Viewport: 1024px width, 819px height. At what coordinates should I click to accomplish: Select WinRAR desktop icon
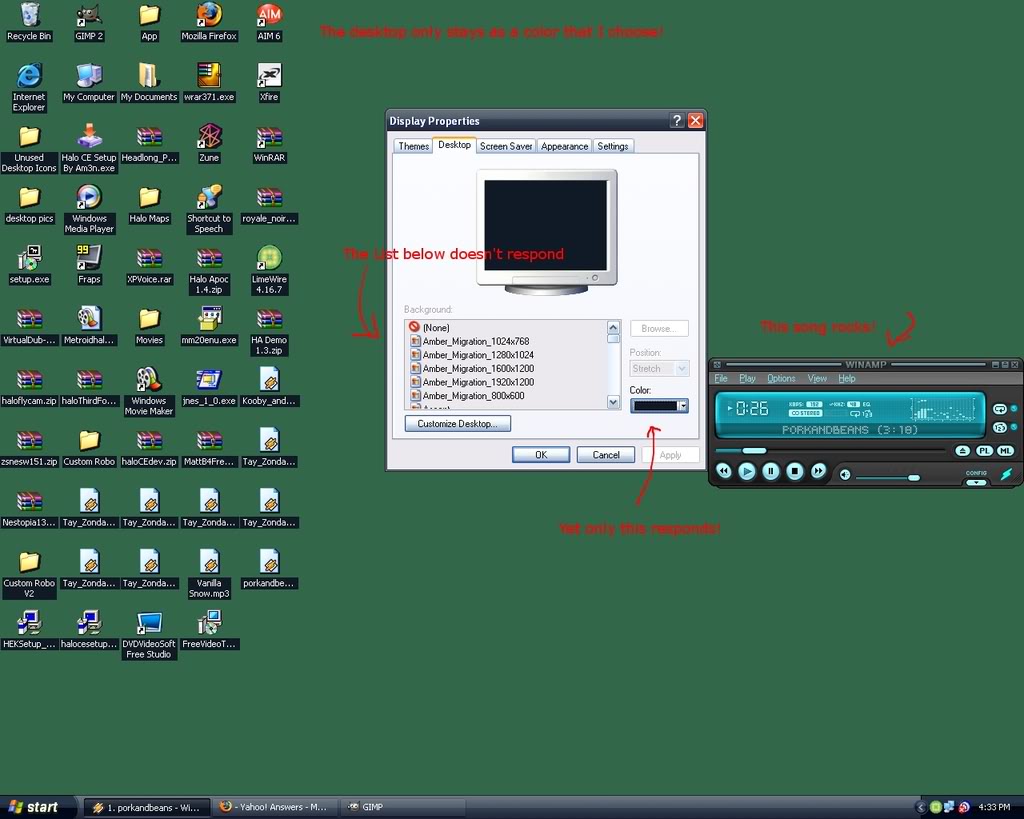(x=269, y=144)
